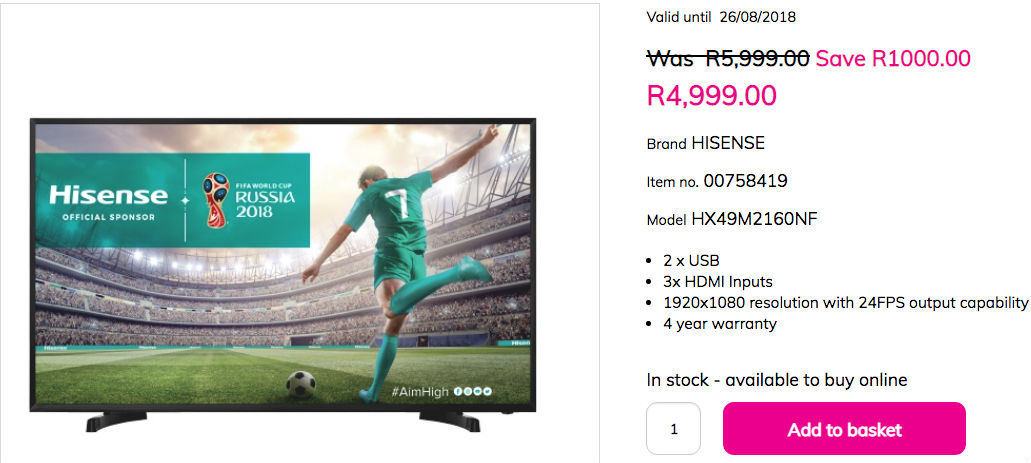Click the soccer ball on the pitch
This screenshot has height=463, width=1031.
click(300, 385)
